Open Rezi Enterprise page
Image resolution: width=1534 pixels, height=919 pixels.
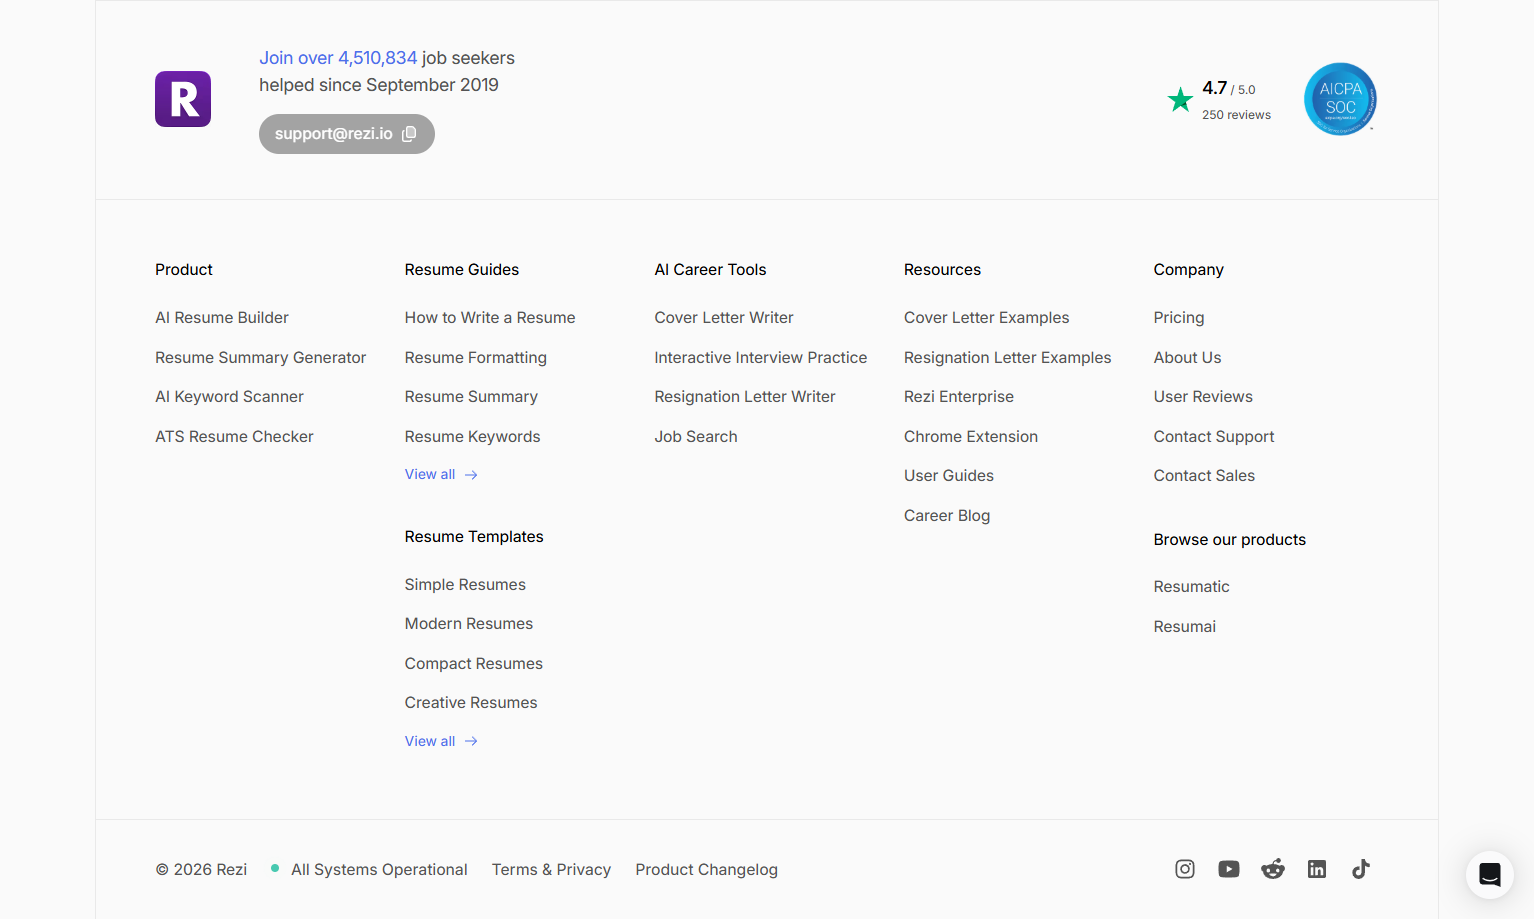coord(959,396)
